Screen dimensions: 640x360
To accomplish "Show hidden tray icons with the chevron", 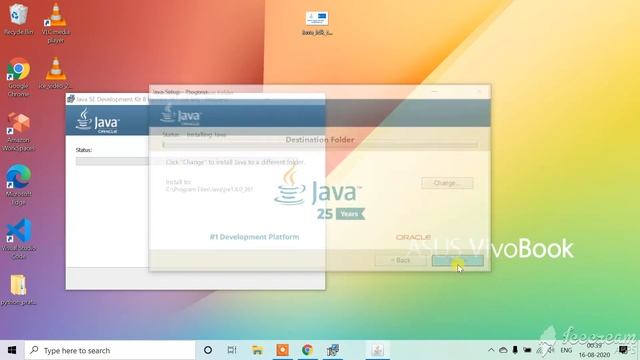I will coord(491,350).
